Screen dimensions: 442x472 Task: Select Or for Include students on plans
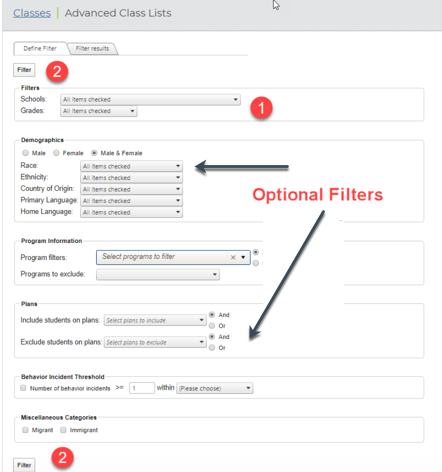click(212, 326)
